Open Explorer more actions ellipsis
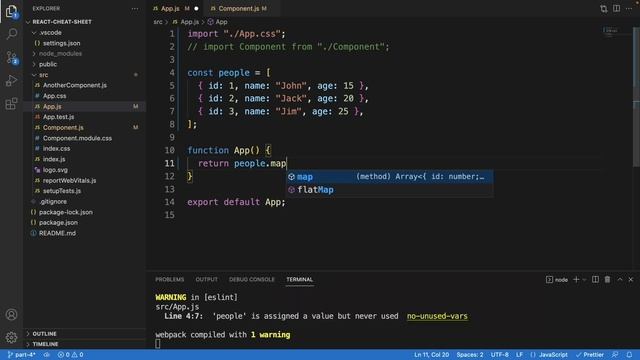The image size is (640, 360). [x=135, y=9]
